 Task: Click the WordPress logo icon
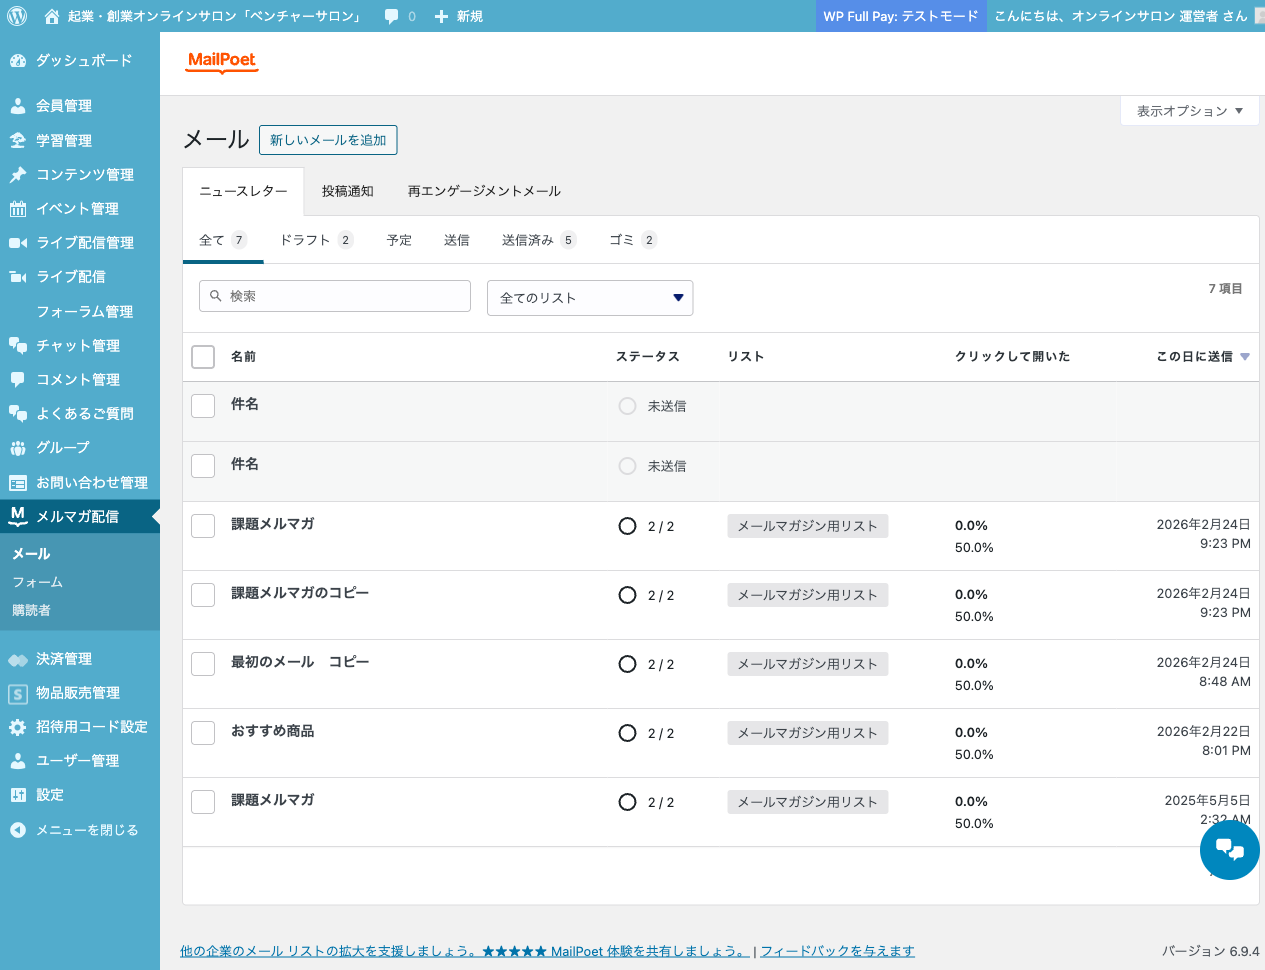tap(17, 16)
